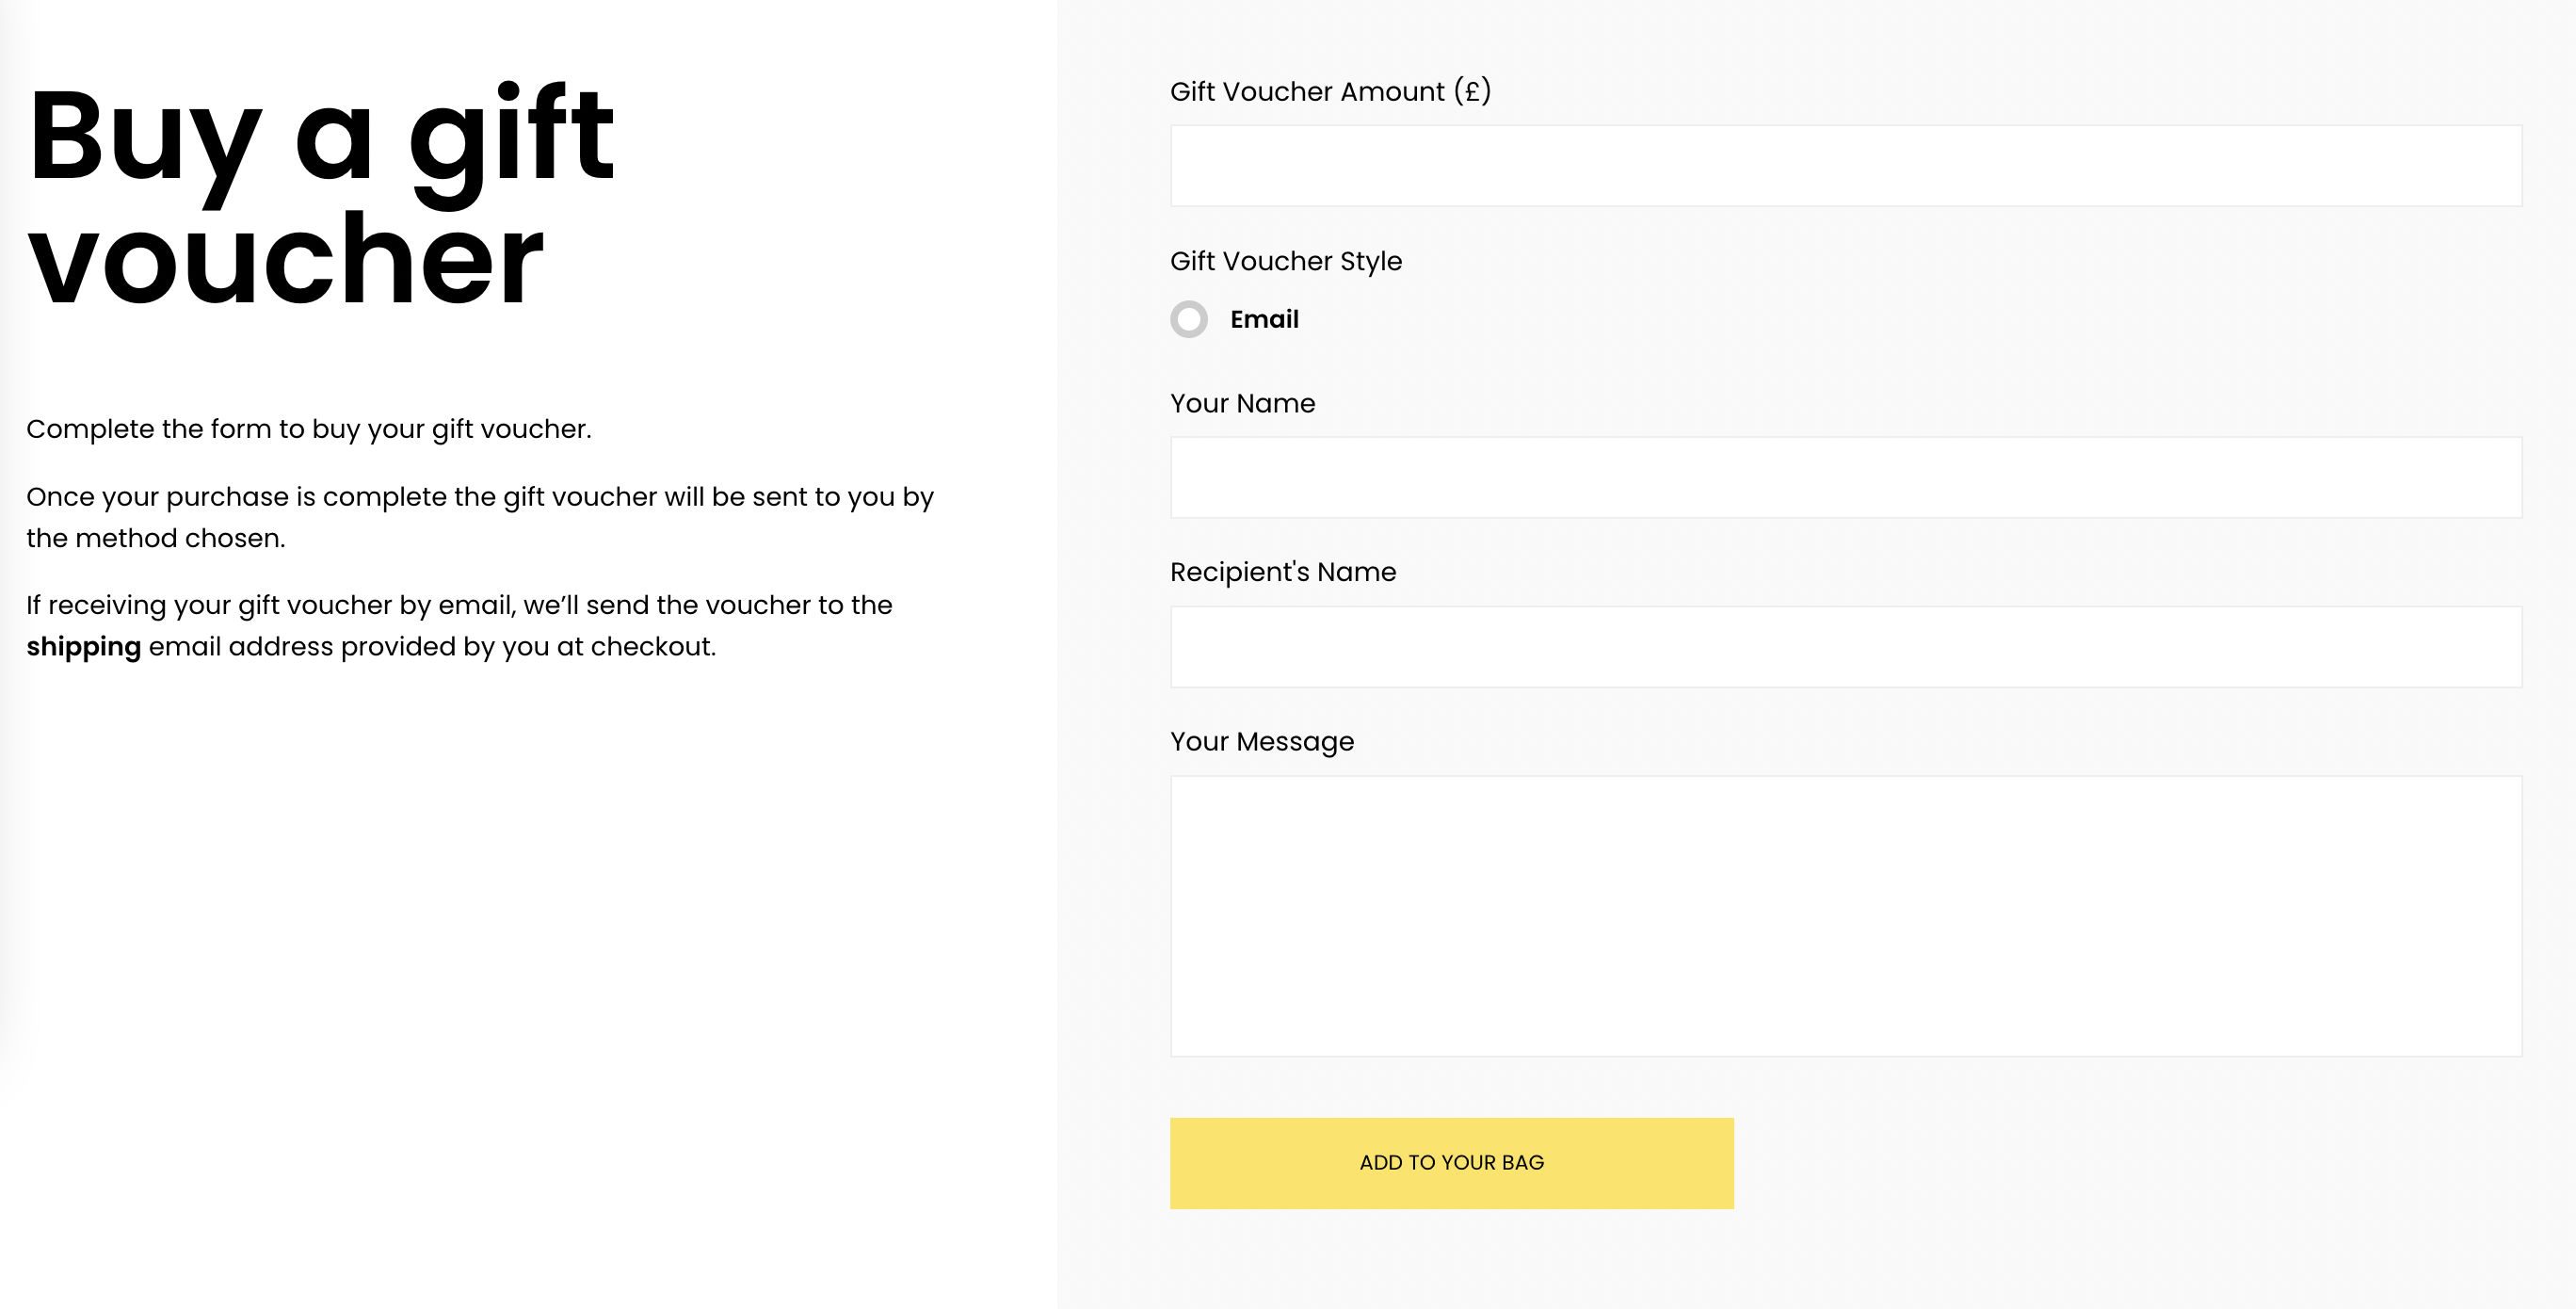Click the bold word 'shipping'
The image size is (2576, 1309).
click(84, 647)
